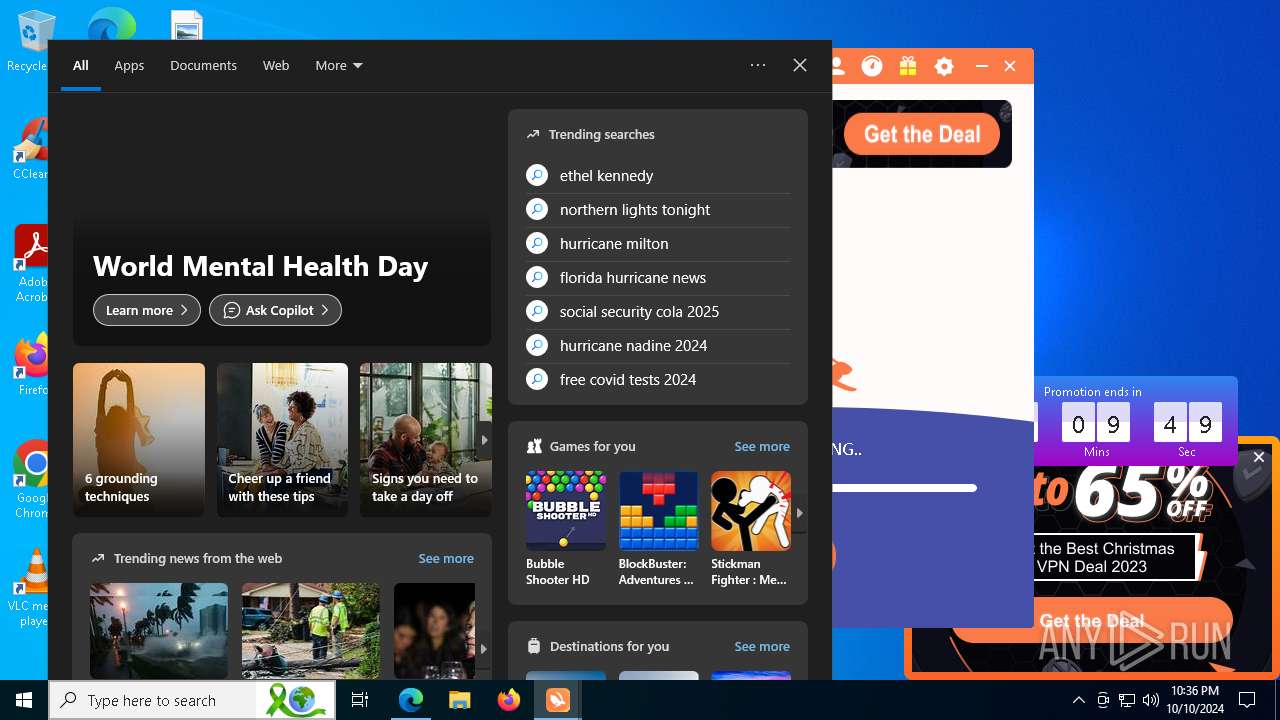Click Get the Deal in Christmas promo popup
Image resolution: width=1280 pixels, height=720 pixels.
coord(1092,621)
